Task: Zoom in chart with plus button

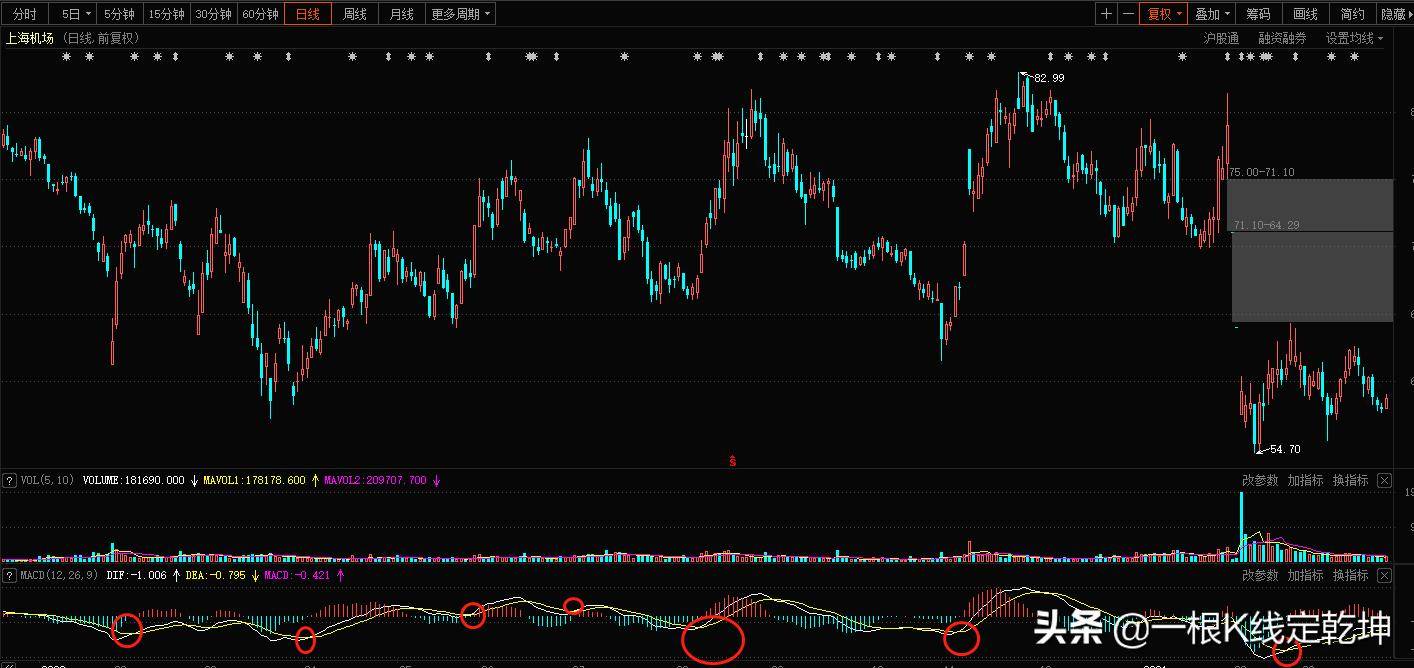Action: pyautogui.click(x=1106, y=14)
